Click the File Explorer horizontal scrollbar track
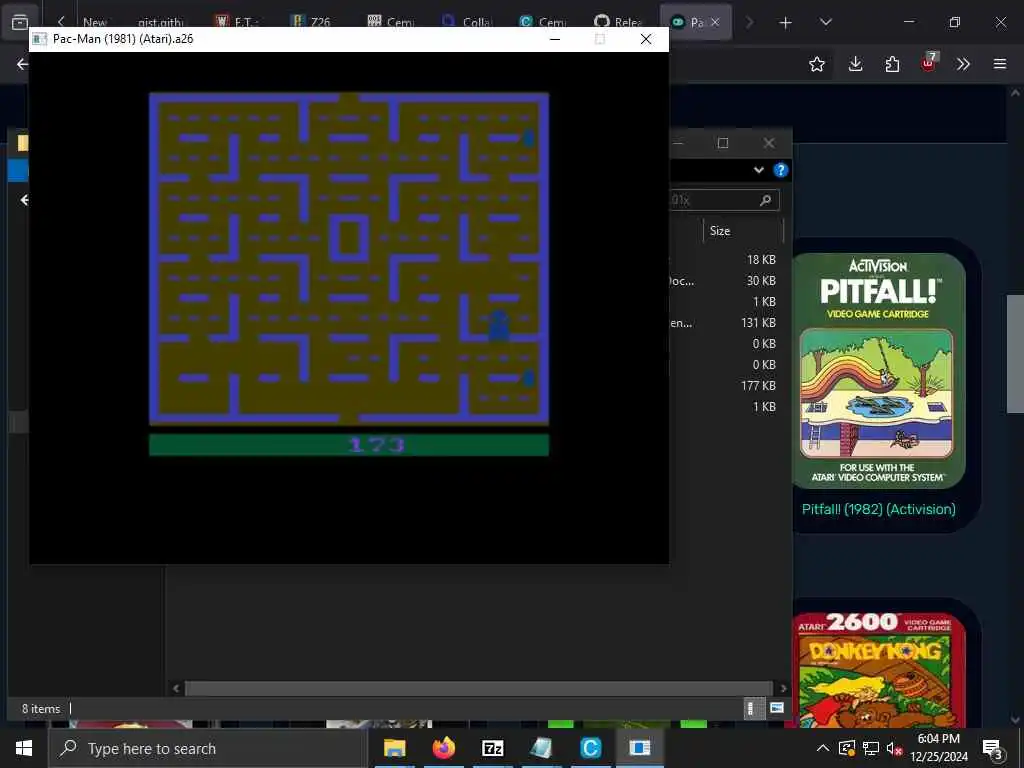1024x768 pixels. point(478,688)
